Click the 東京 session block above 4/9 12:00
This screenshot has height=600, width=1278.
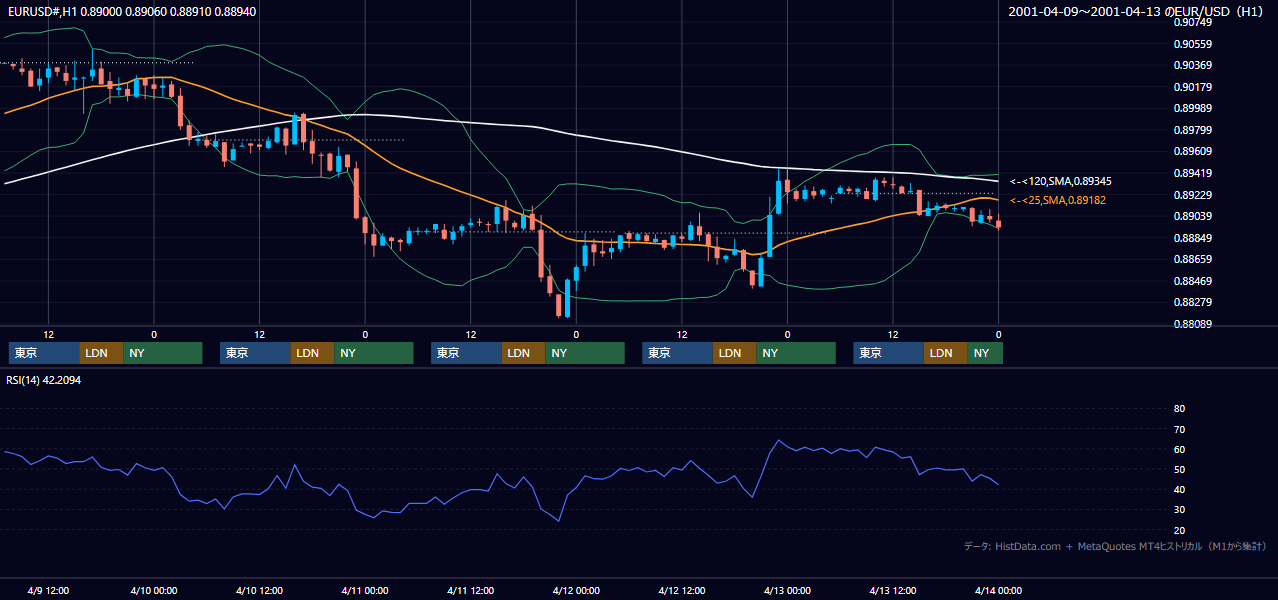click(x=44, y=353)
